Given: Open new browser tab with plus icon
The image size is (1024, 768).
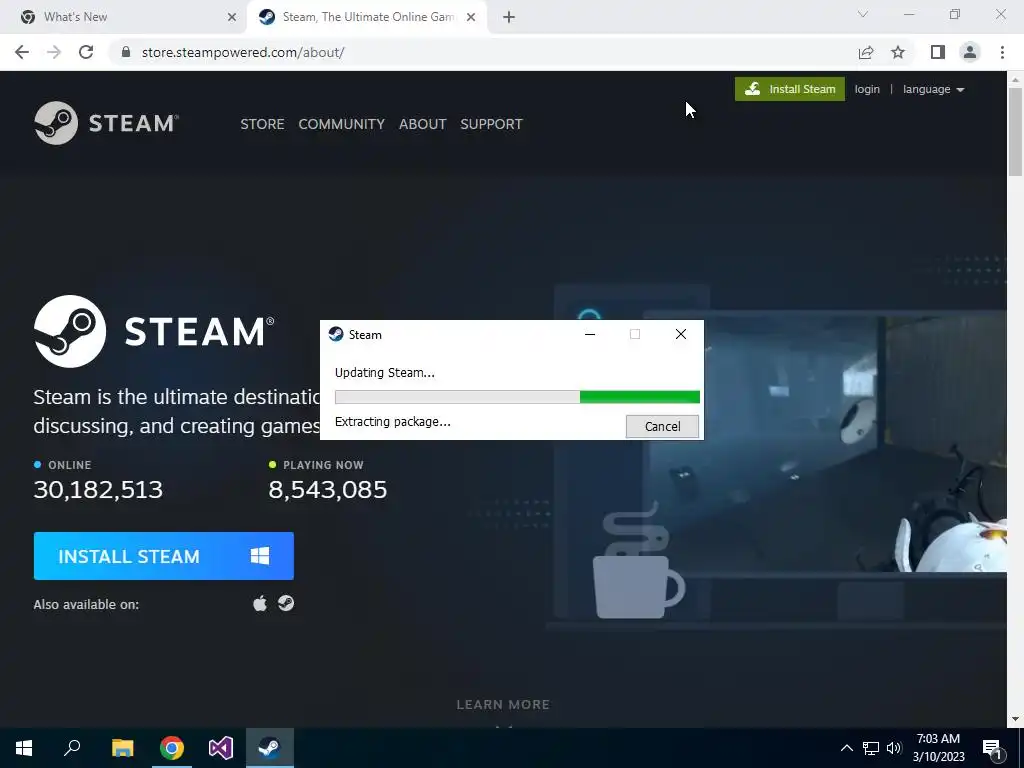Looking at the screenshot, I should tap(509, 17).
